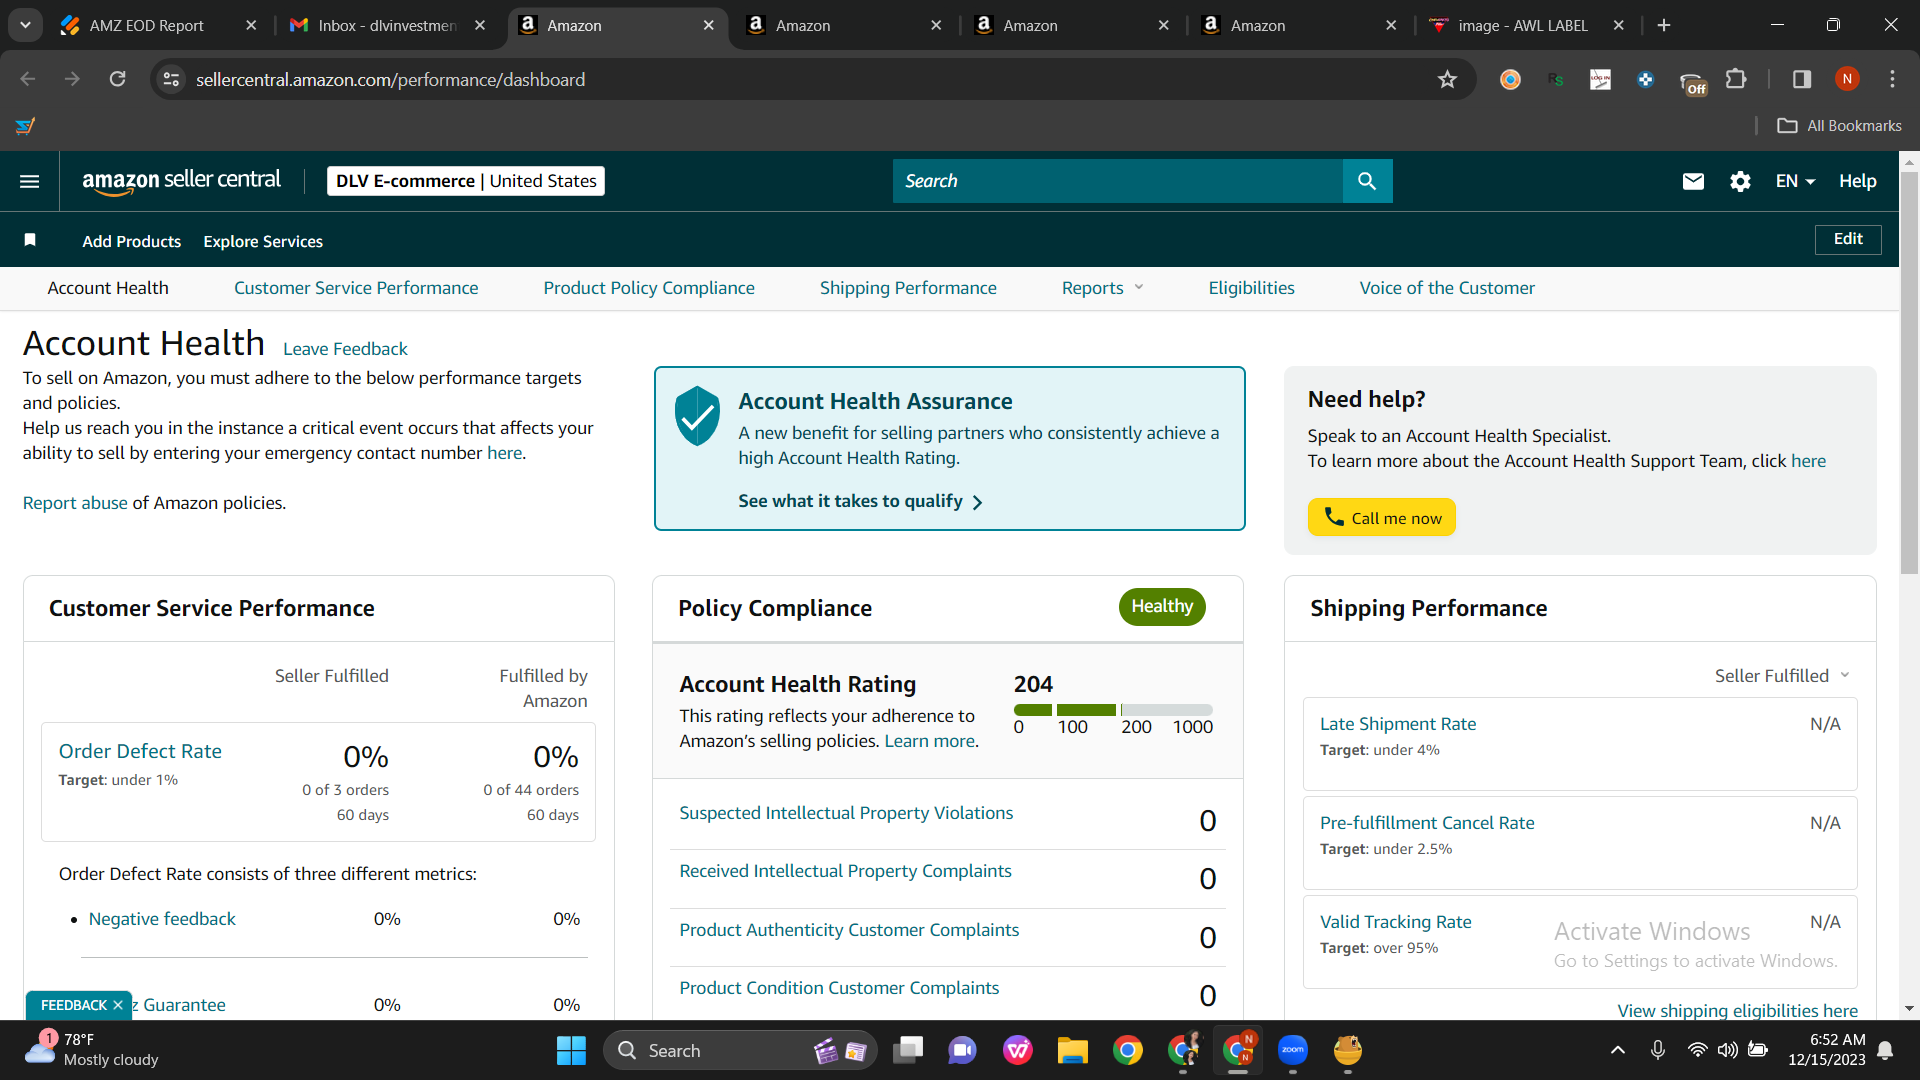1920x1080 pixels.
Task: Select the Account Health tab
Action: click(x=108, y=288)
